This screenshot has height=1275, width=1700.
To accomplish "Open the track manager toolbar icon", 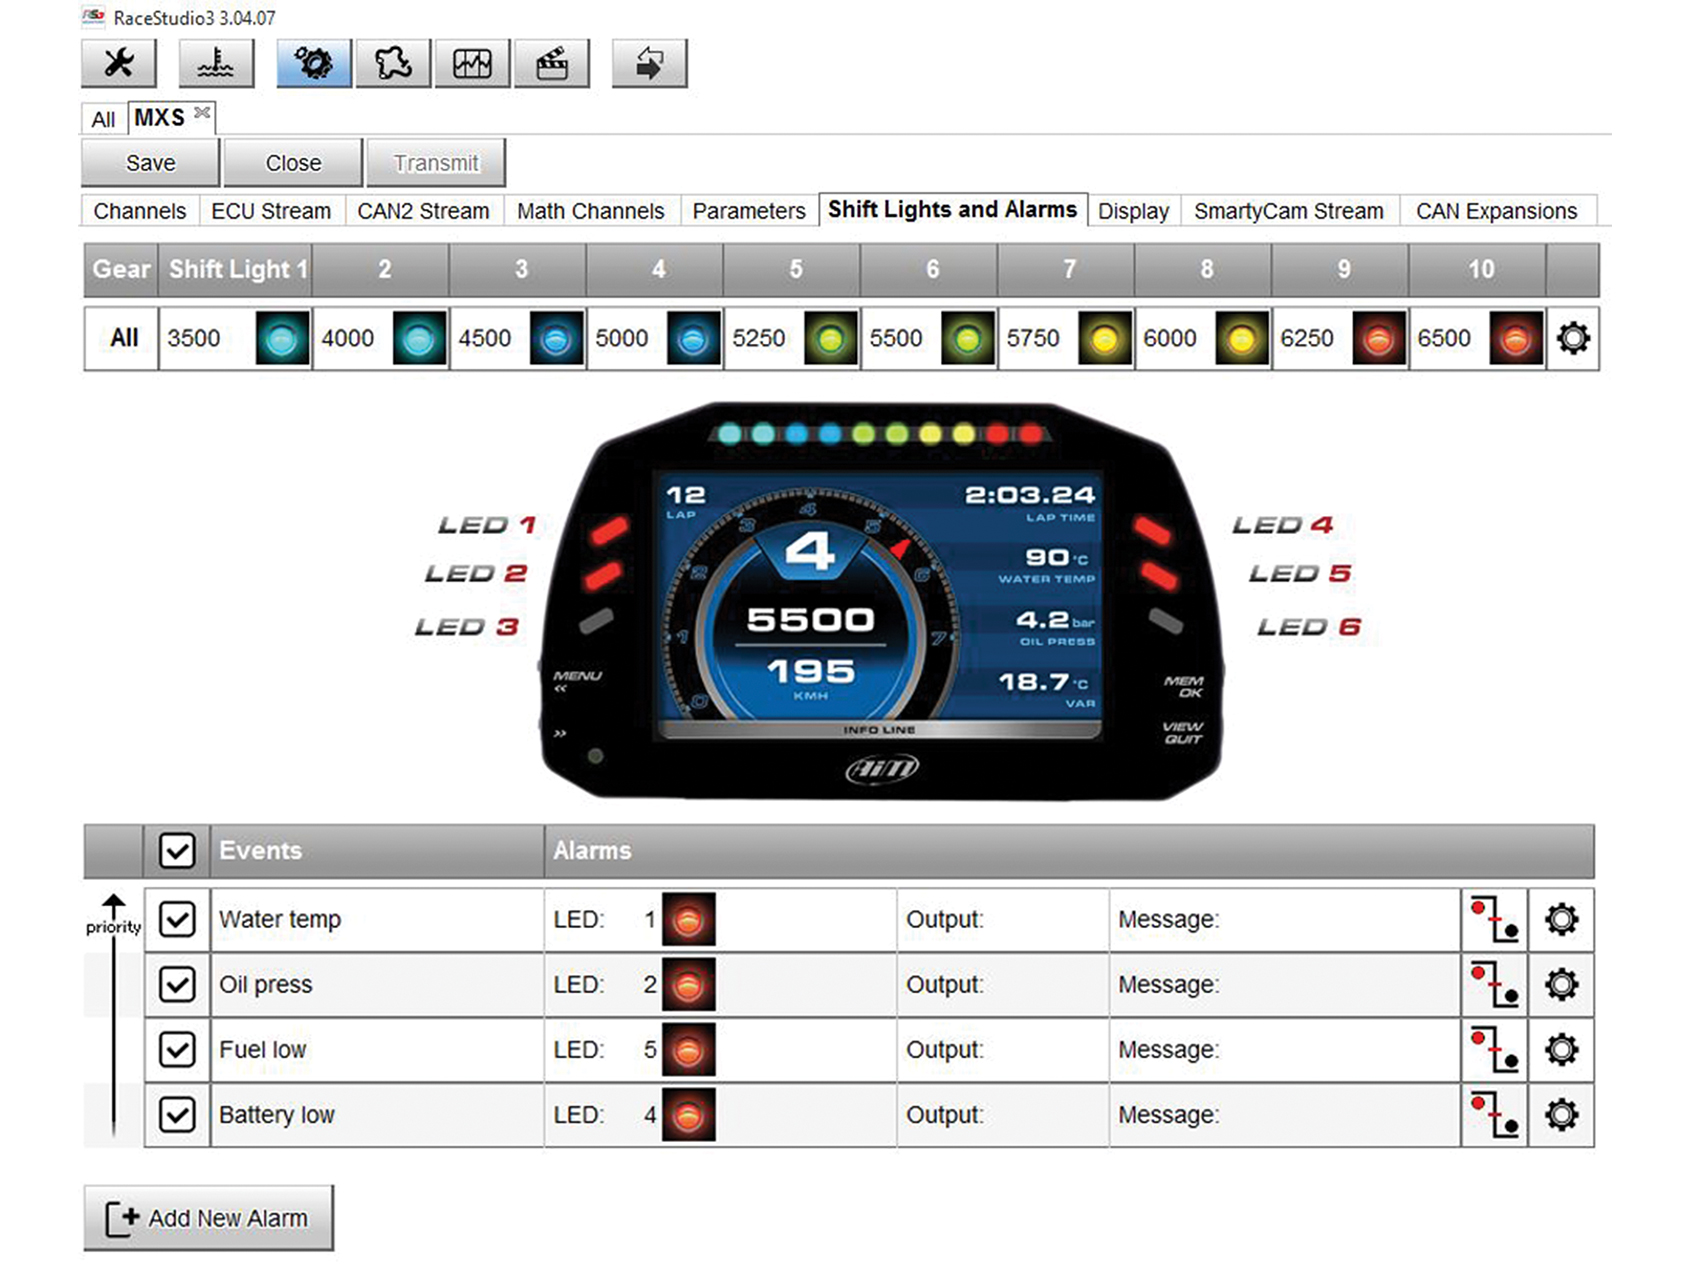I will point(392,62).
